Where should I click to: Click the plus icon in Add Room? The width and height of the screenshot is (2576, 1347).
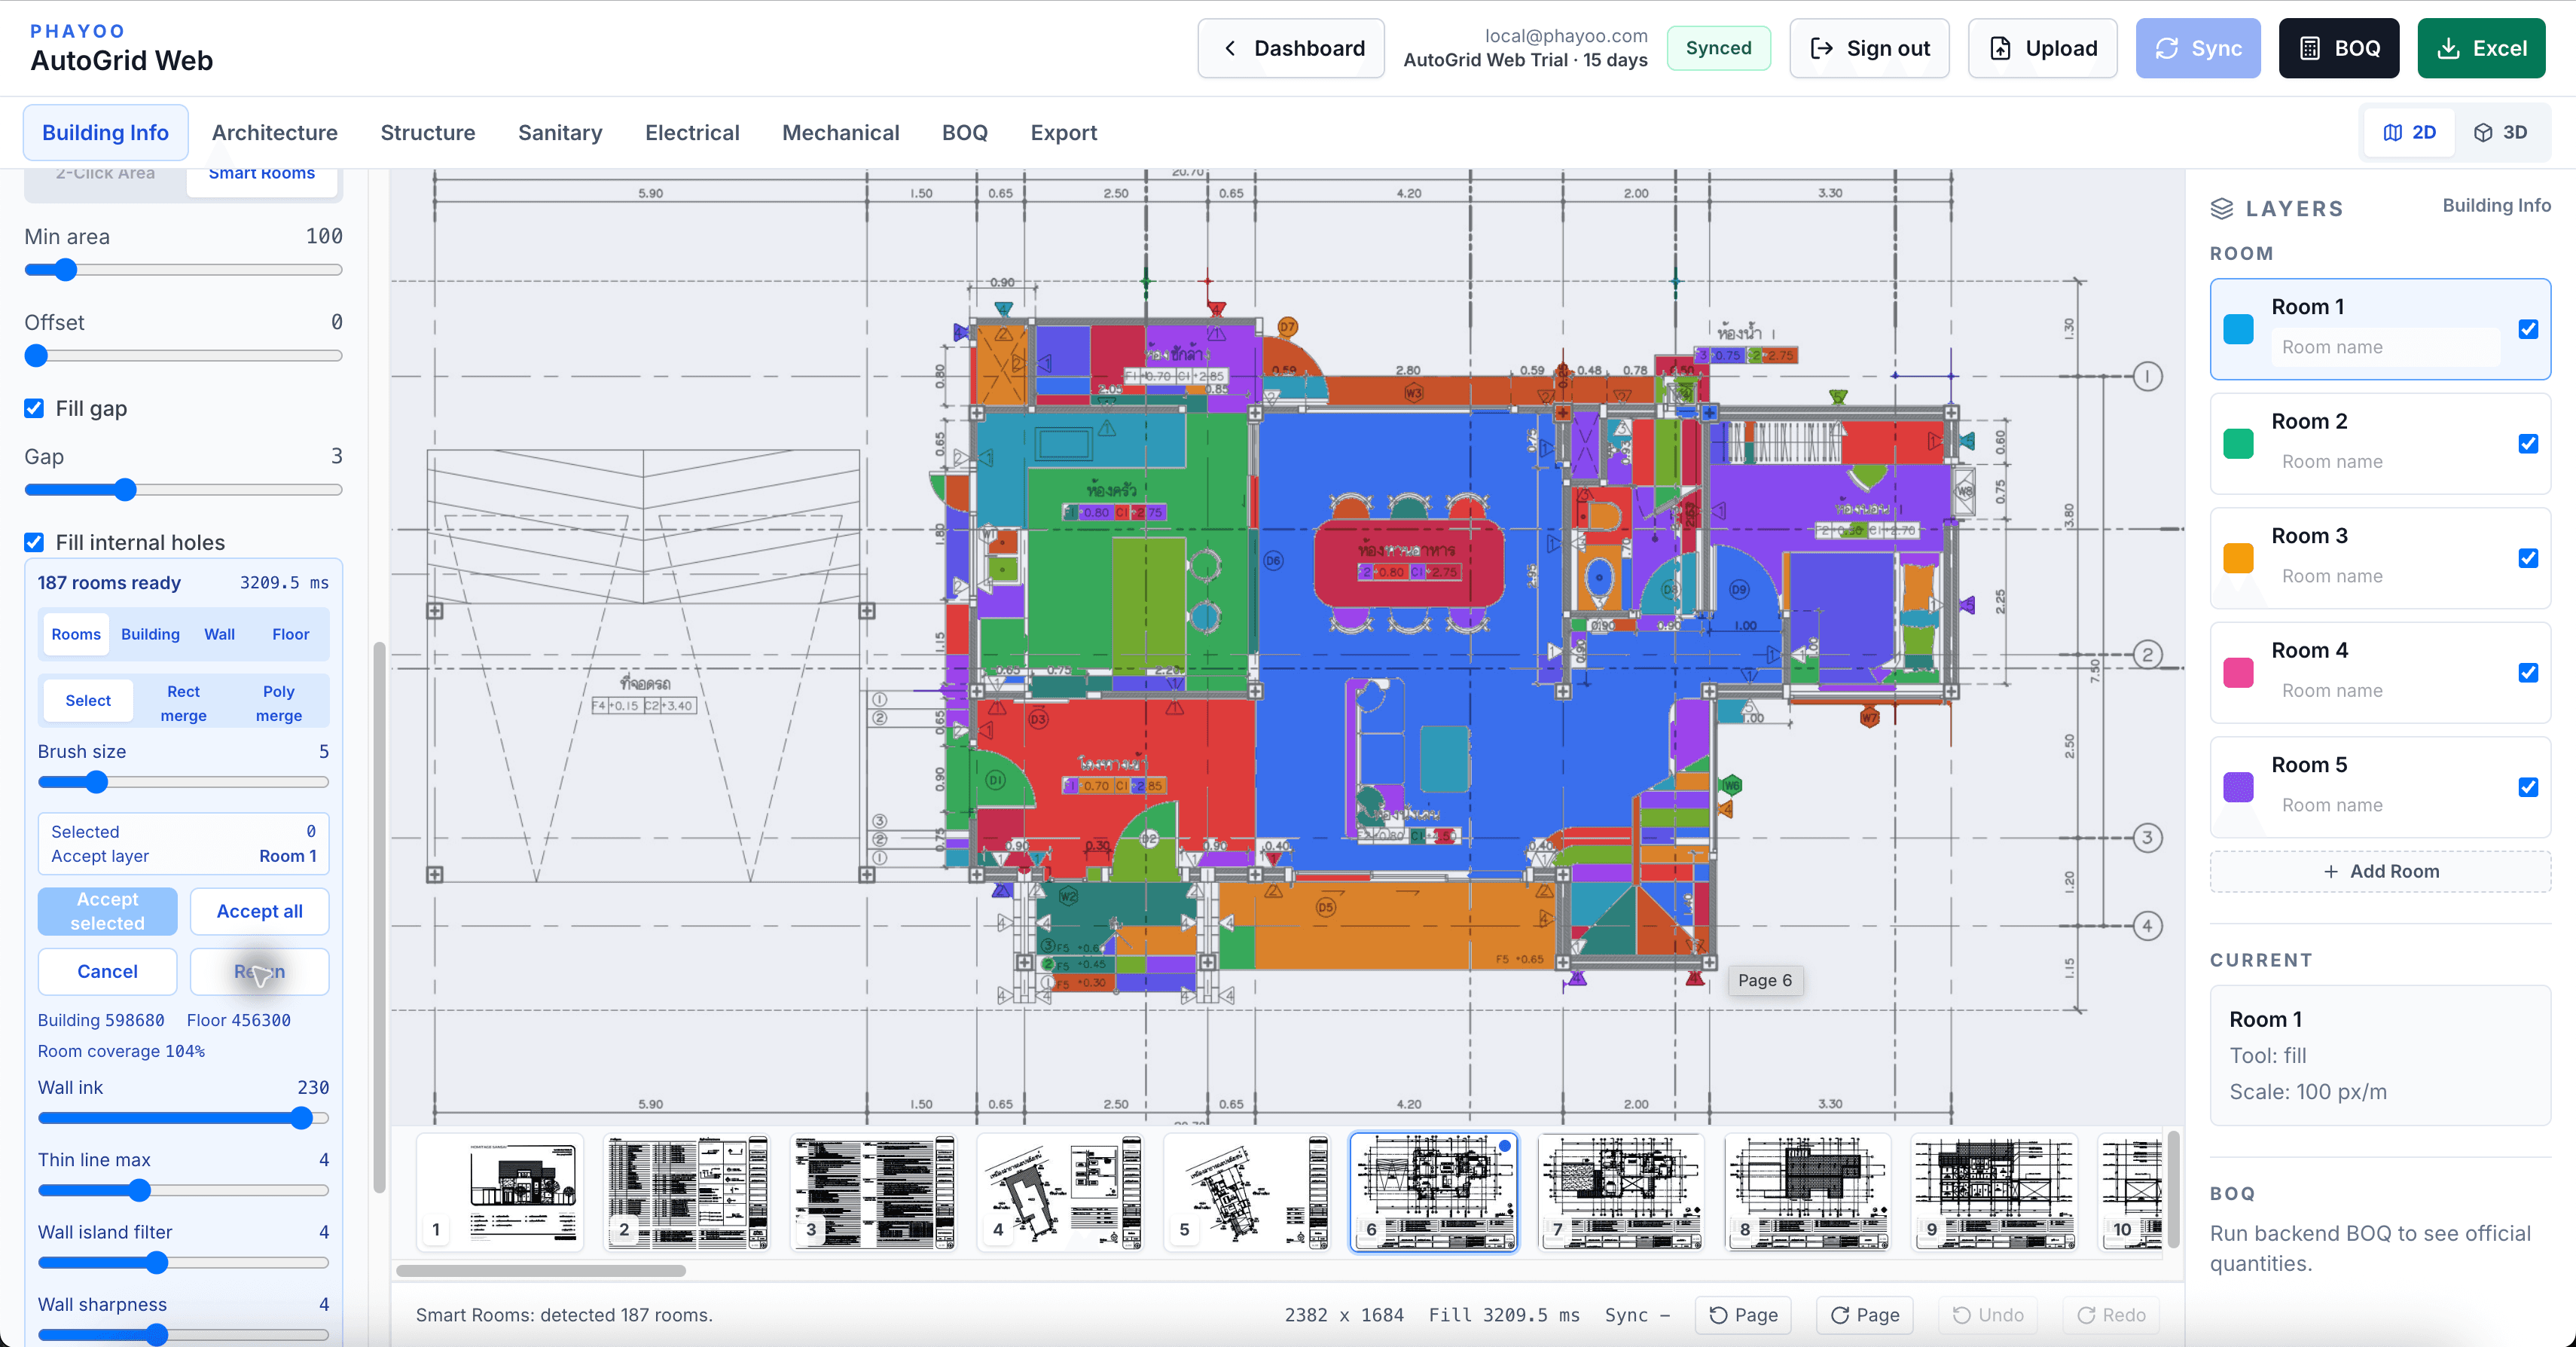pyautogui.click(x=2331, y=871)
